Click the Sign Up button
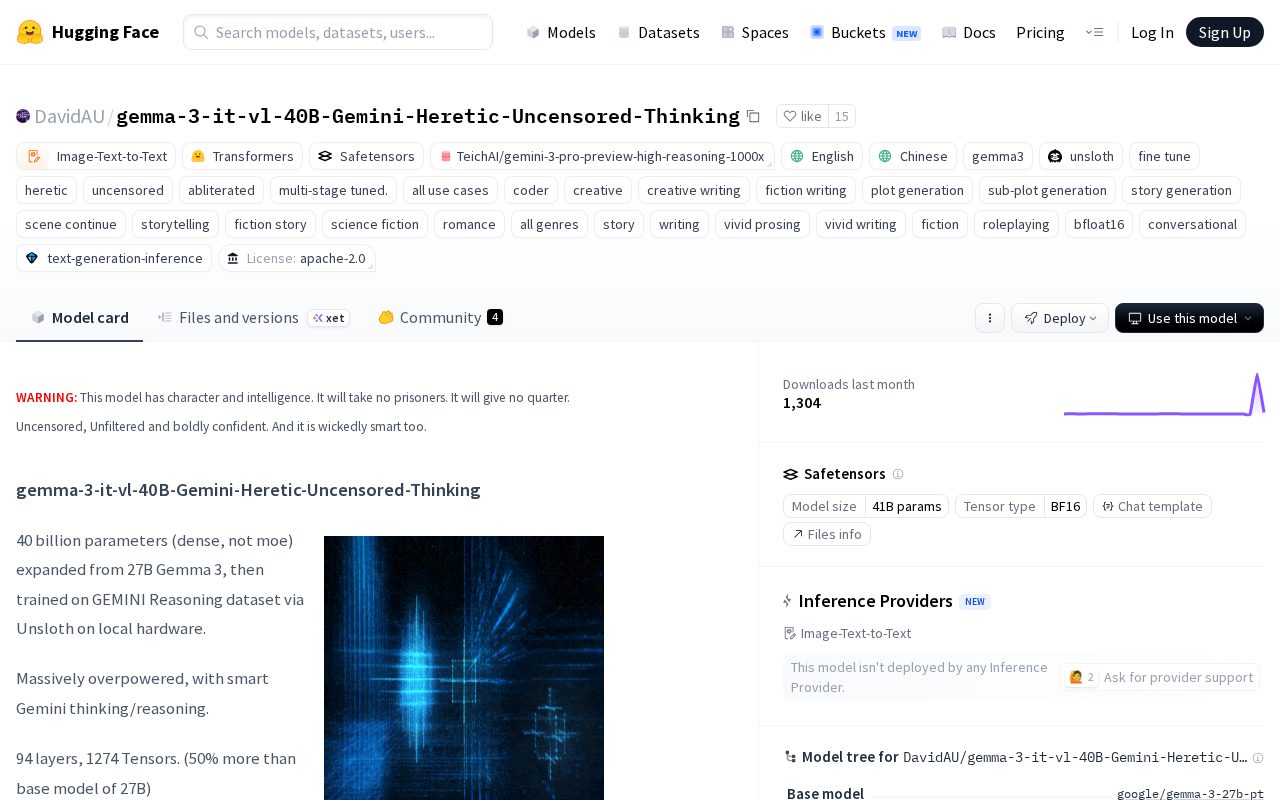 point(1225,32)
